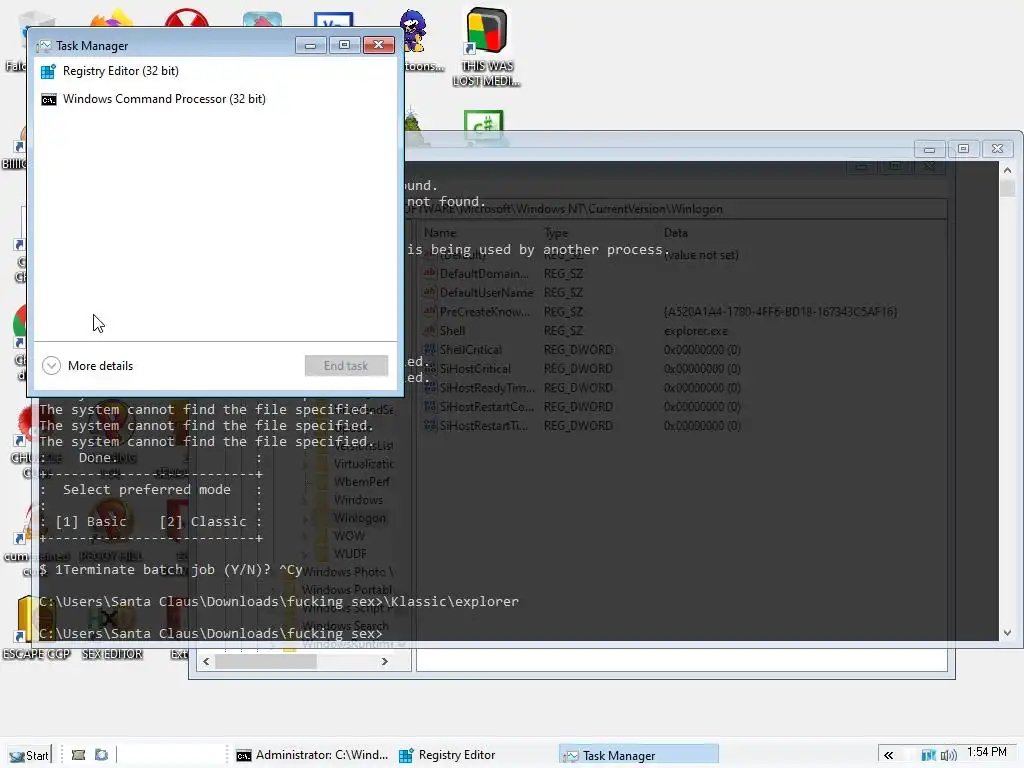Click the command window vertical scrollbar thumb
This screenshot has height=768, width=1024.
tap(1007, 187)
